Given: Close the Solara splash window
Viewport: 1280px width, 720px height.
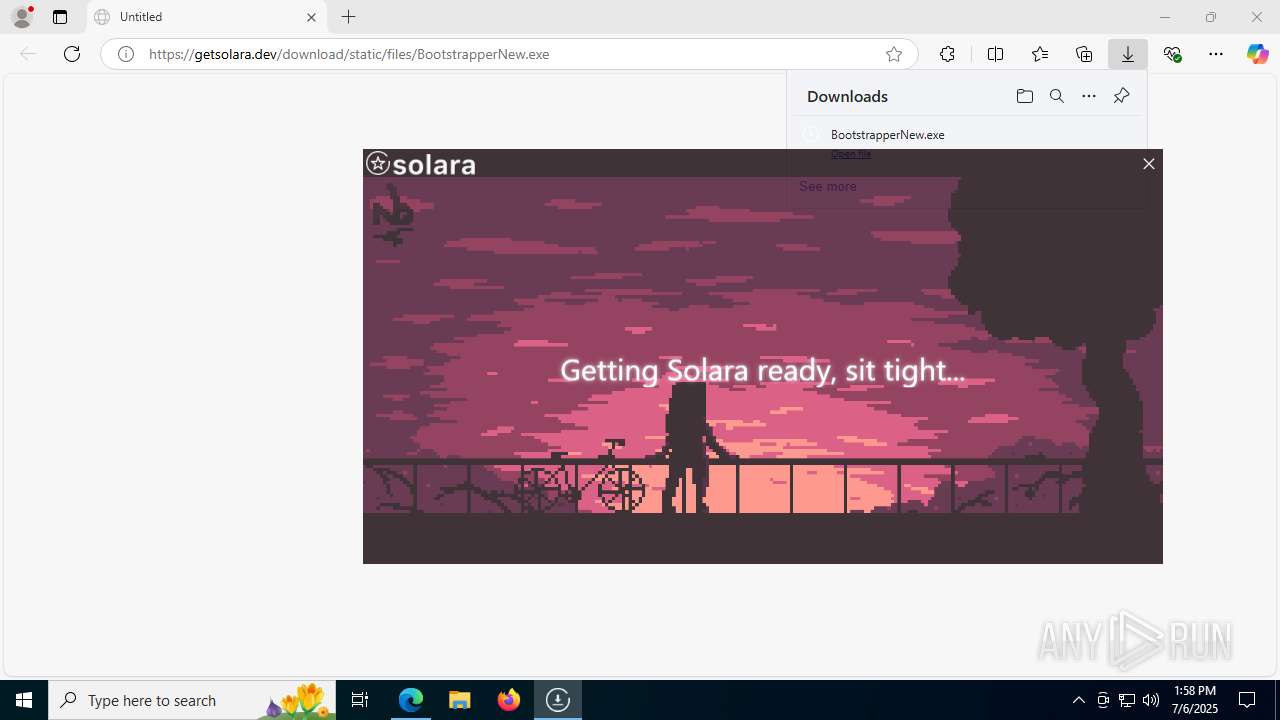Looking at the screenshot, I should pyautogui.click(x=1149, y=164).
